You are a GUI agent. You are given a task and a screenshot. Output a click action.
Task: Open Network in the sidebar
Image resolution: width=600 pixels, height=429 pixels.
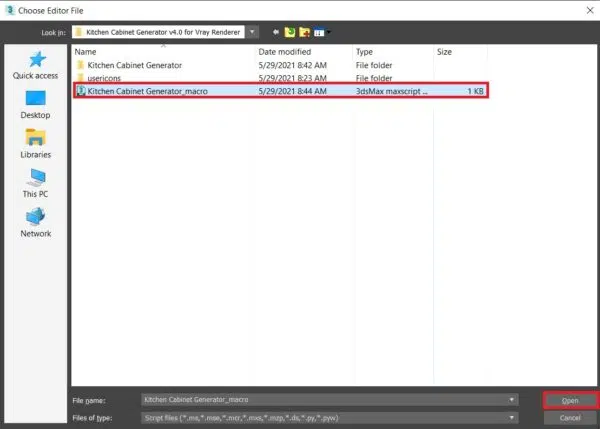pos(36,223)
